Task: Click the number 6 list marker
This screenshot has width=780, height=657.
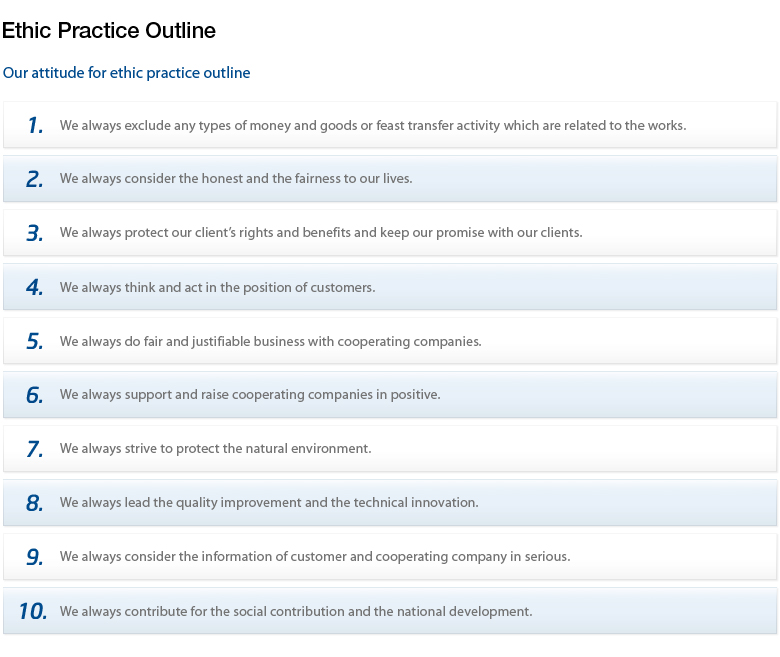Action: [35, 395]
